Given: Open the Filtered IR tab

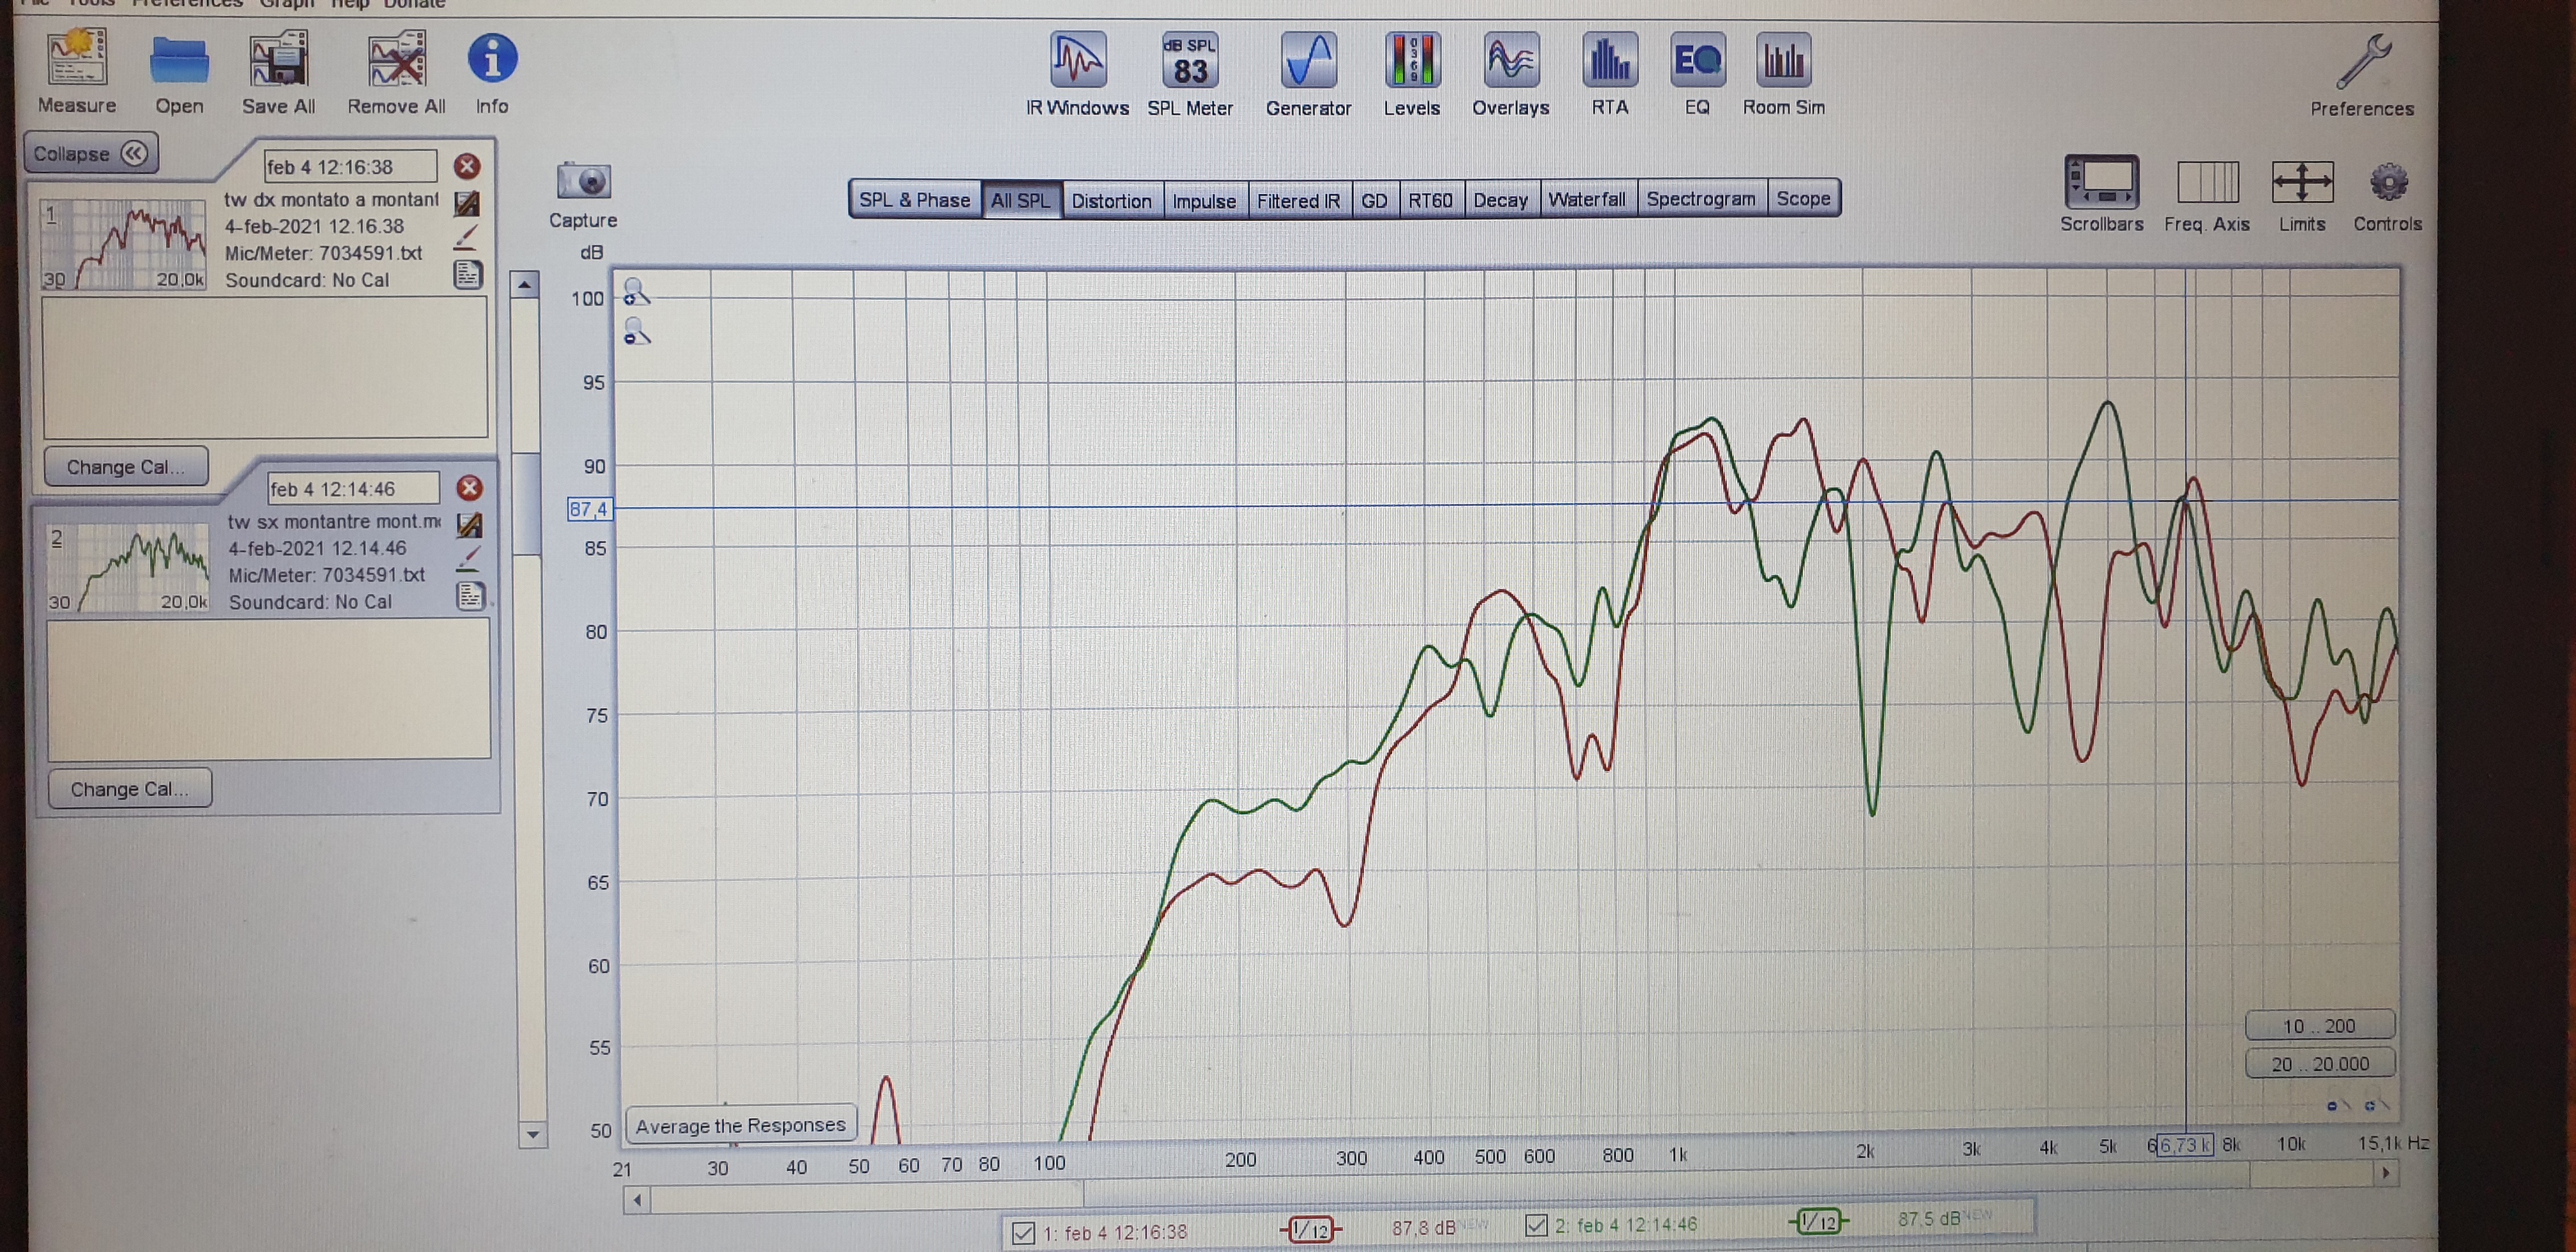Looking at the screenshot, I should pos(1298,201).
